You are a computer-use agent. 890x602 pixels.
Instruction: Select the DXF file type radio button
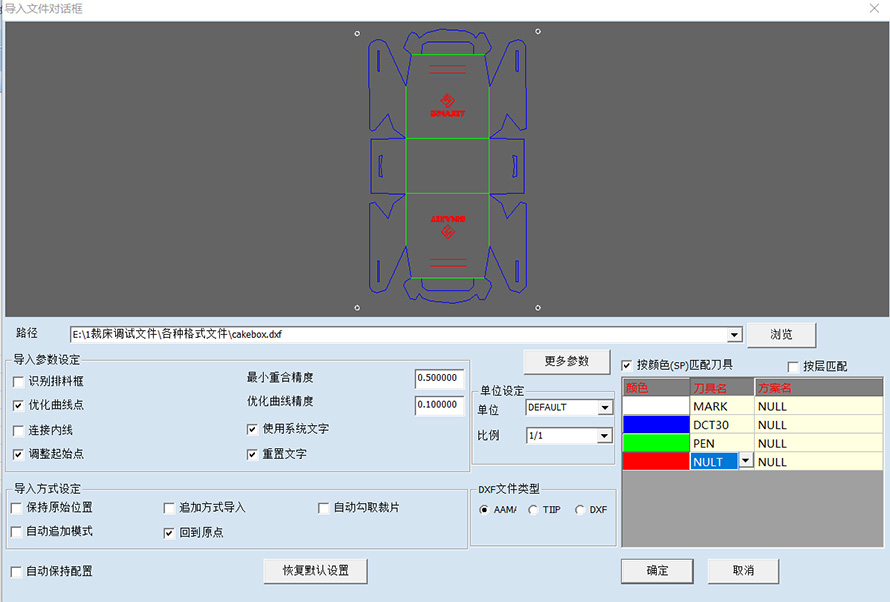pos(580,510)
